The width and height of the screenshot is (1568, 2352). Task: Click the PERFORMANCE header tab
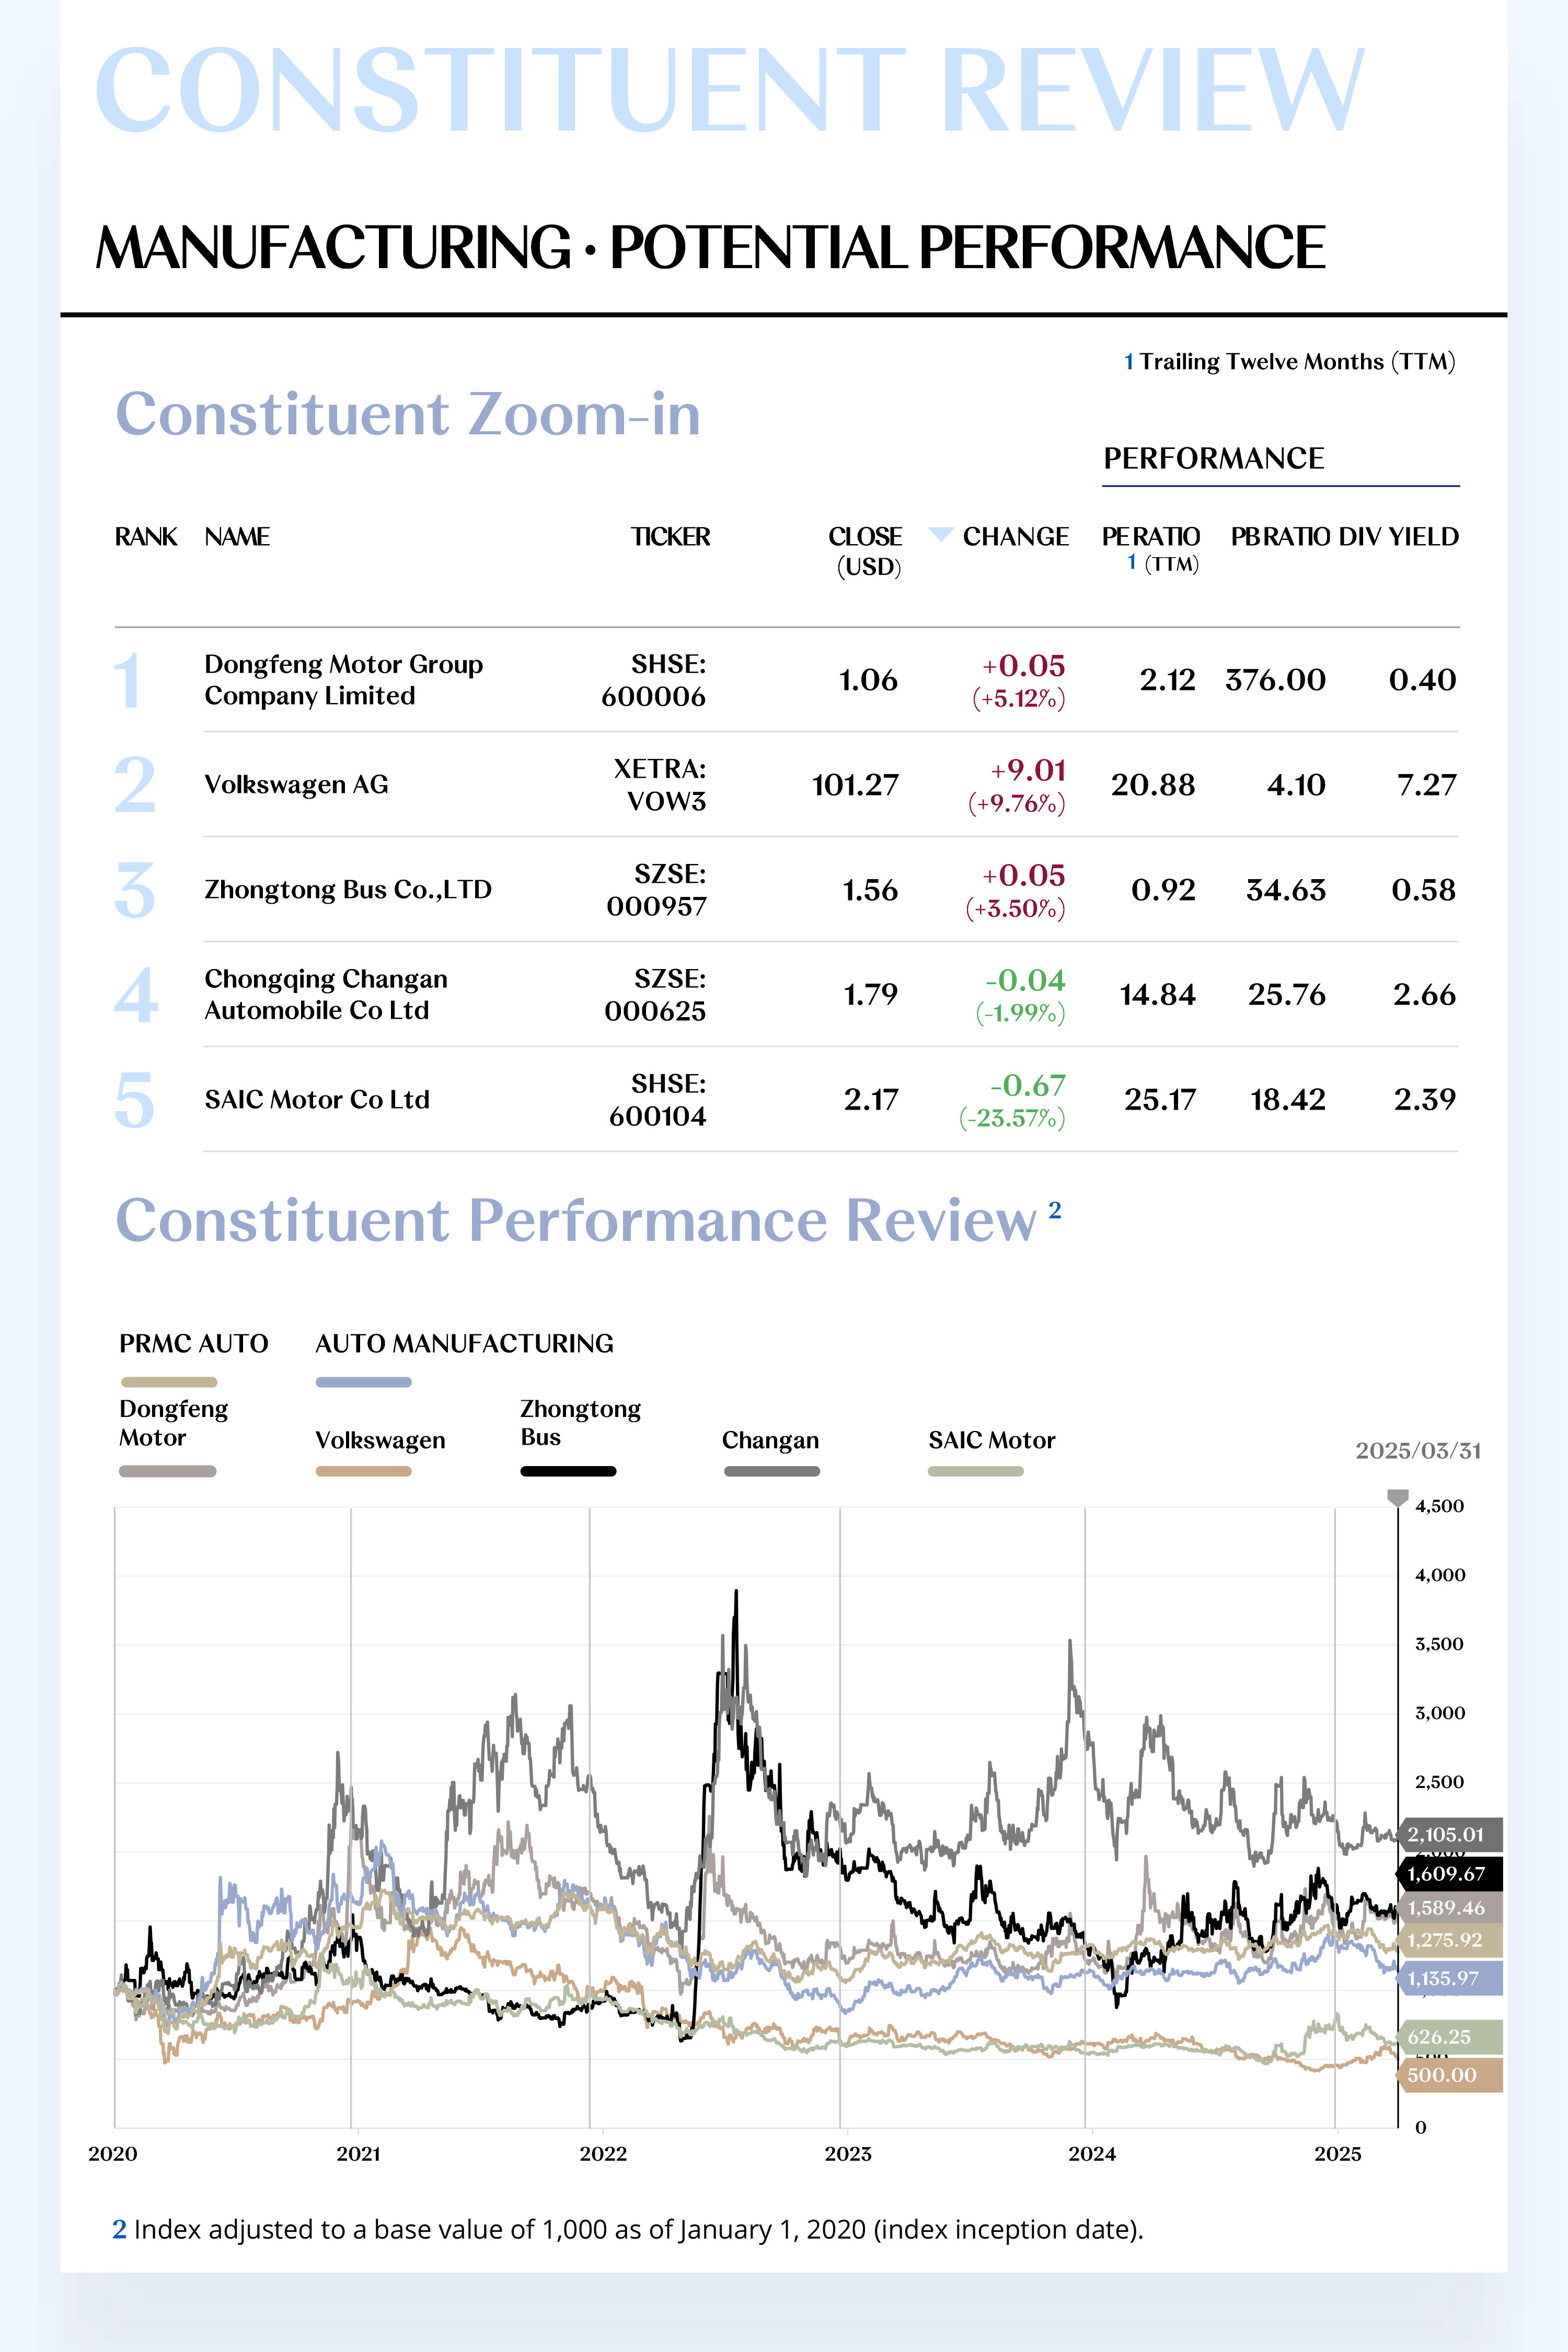tap(1213, 459)
